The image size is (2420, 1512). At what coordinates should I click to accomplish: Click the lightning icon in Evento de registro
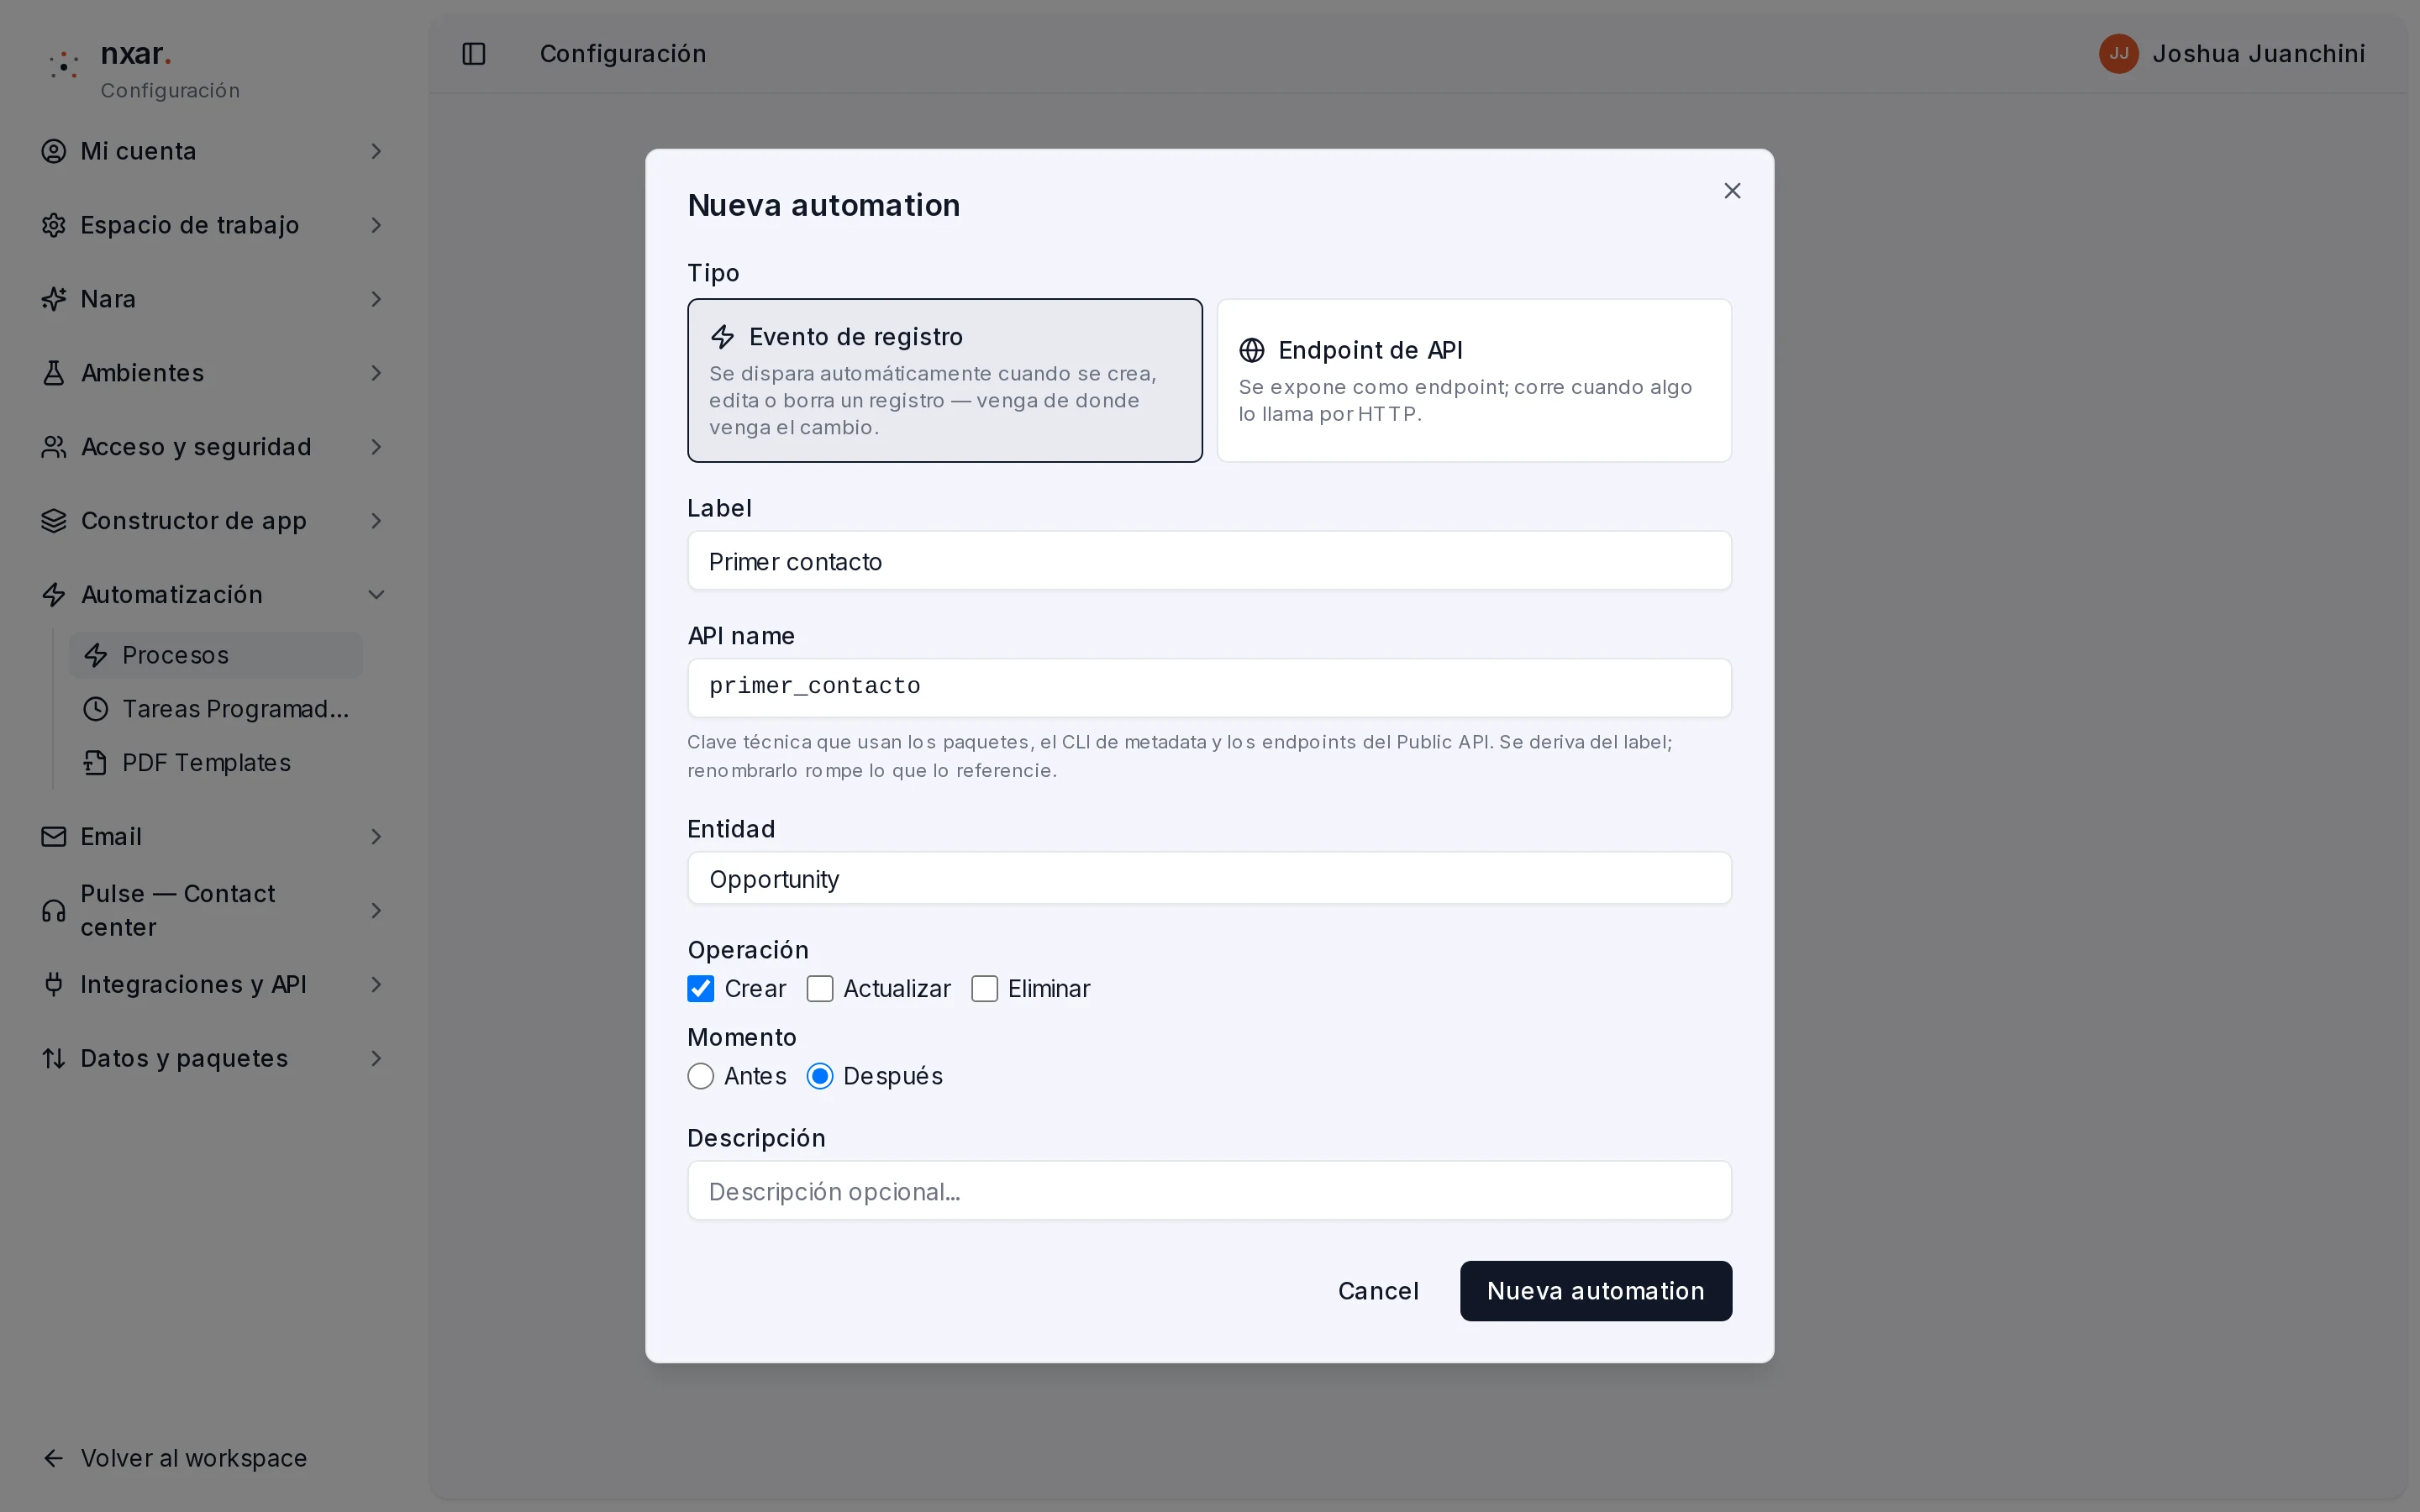point(723,337)
